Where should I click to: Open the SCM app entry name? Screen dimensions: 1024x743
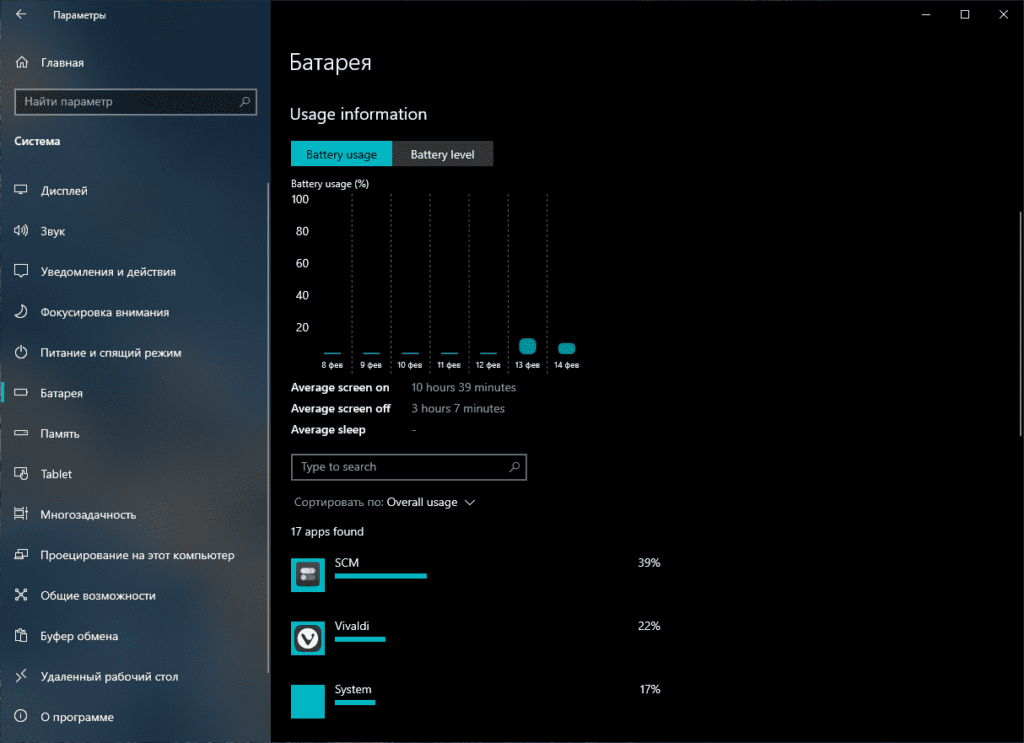click(347, 563)
